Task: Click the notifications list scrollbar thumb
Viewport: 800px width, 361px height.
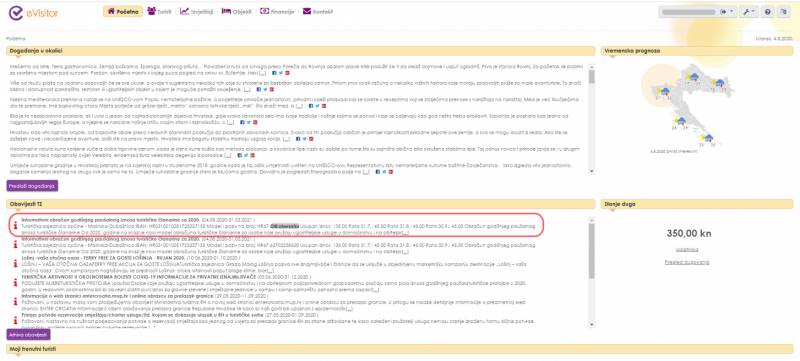Action: [x=592, y=251]
